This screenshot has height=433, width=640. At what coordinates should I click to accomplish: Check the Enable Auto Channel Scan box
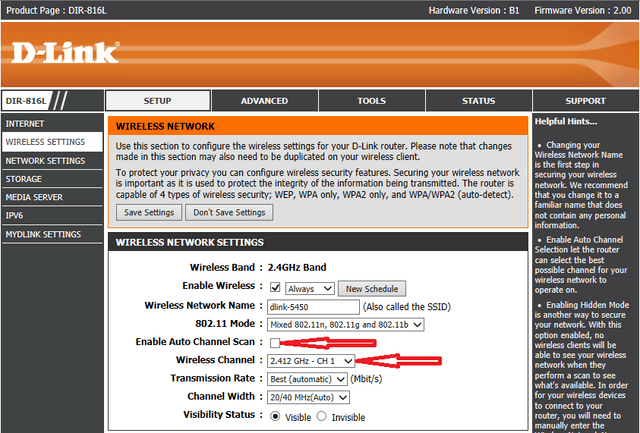pyautogui.click(x=275, y=343)
